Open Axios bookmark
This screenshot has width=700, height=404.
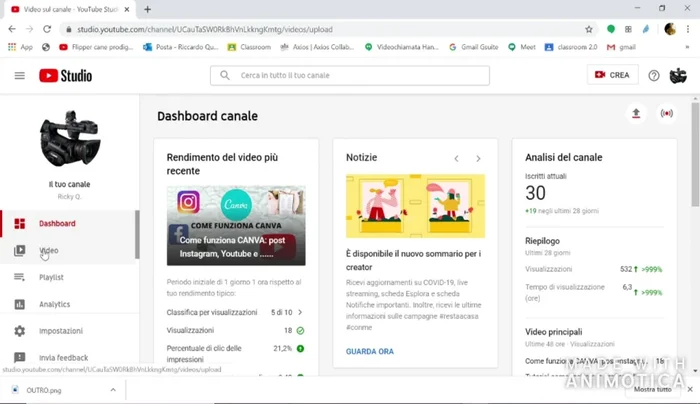pos(317,47)
